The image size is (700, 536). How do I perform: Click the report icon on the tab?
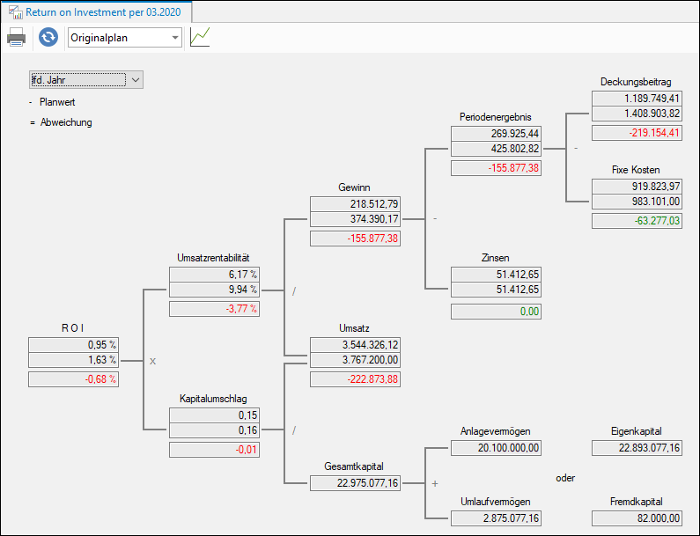tap(16, 12)
